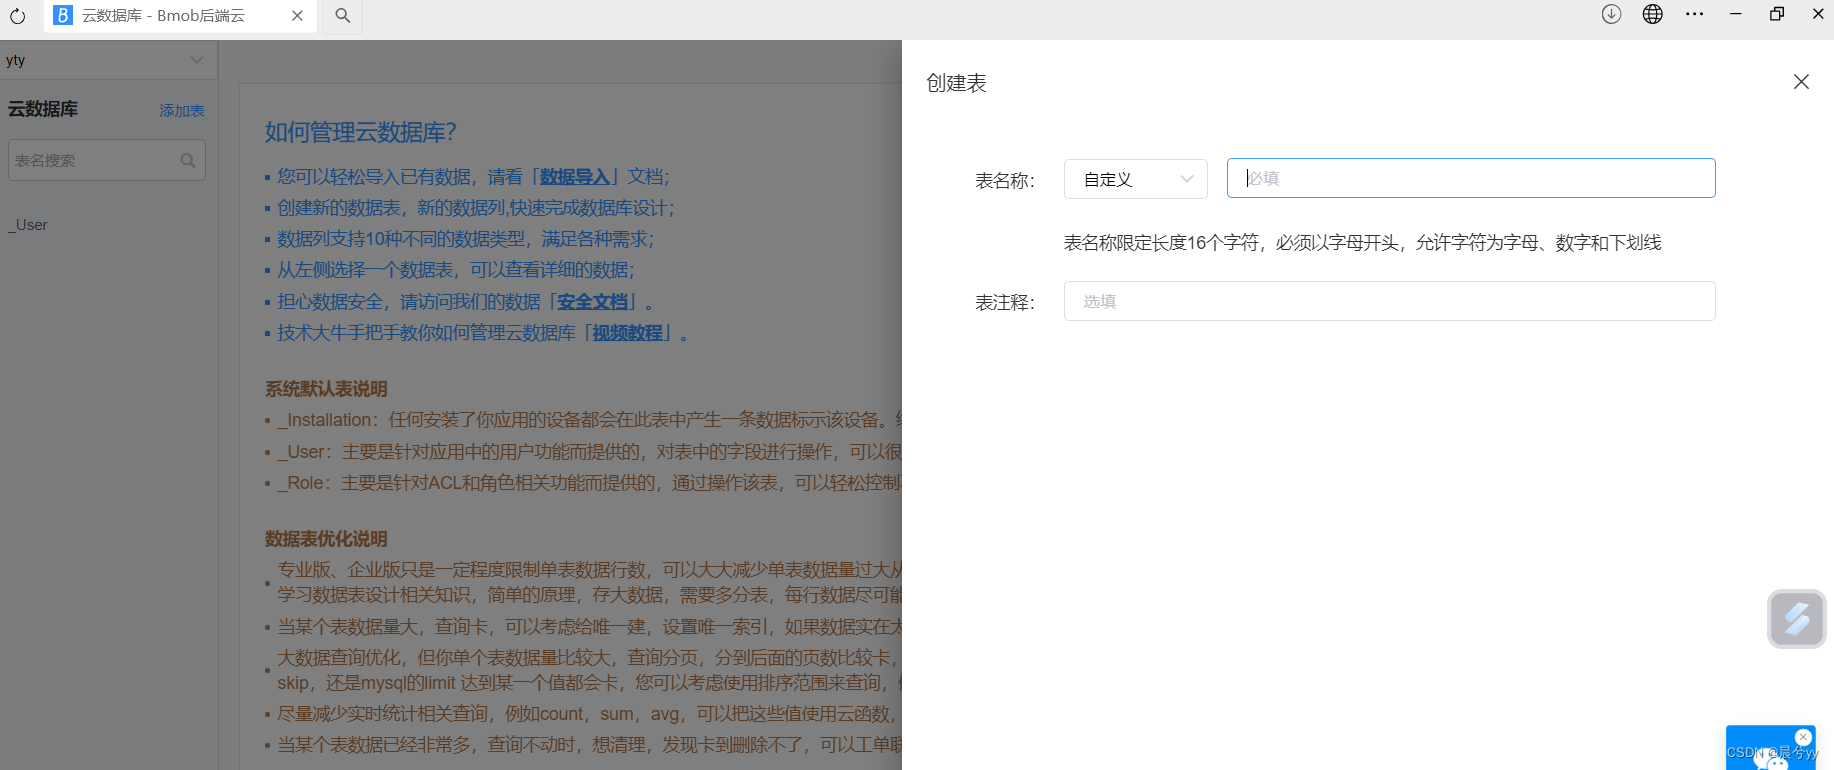Image resolution: width=1834 pixels, height=770 pixels.
Task: Select the _User table in sidebar
Action: [x=28, y=225]
